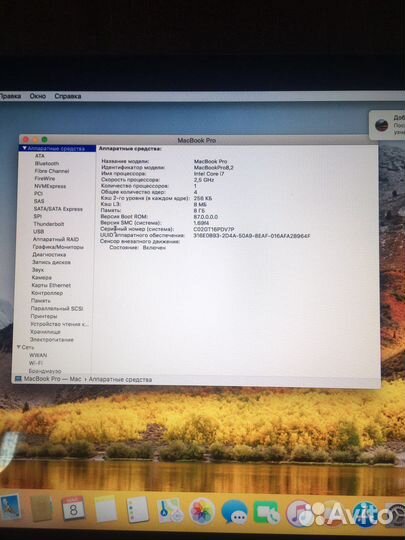Select Аппаратный RAID in the sidebar

pyautogui.click(x=56, y=239)
